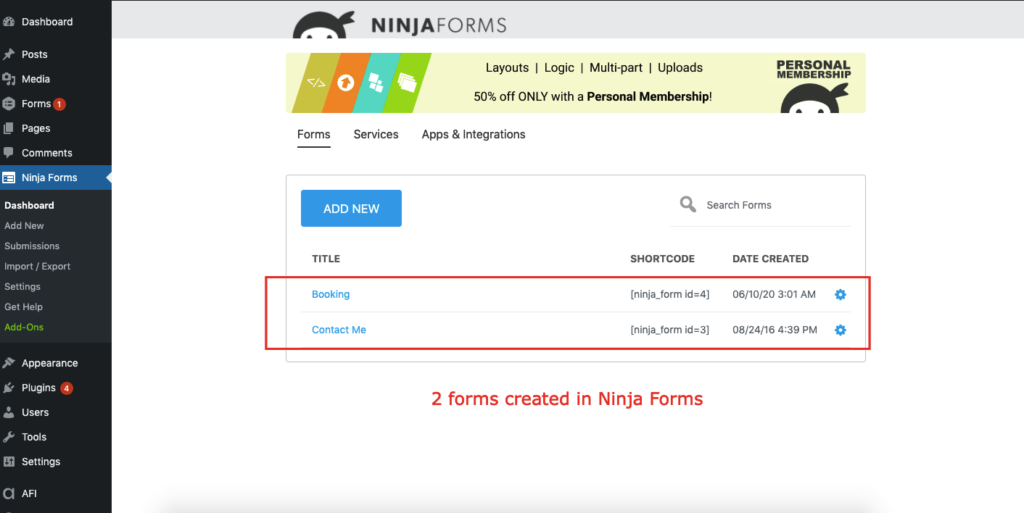The width and height of the screenshot is (1024, 513).
Task: Open gear settings for Booking form
Action: [x=840, y=294]
